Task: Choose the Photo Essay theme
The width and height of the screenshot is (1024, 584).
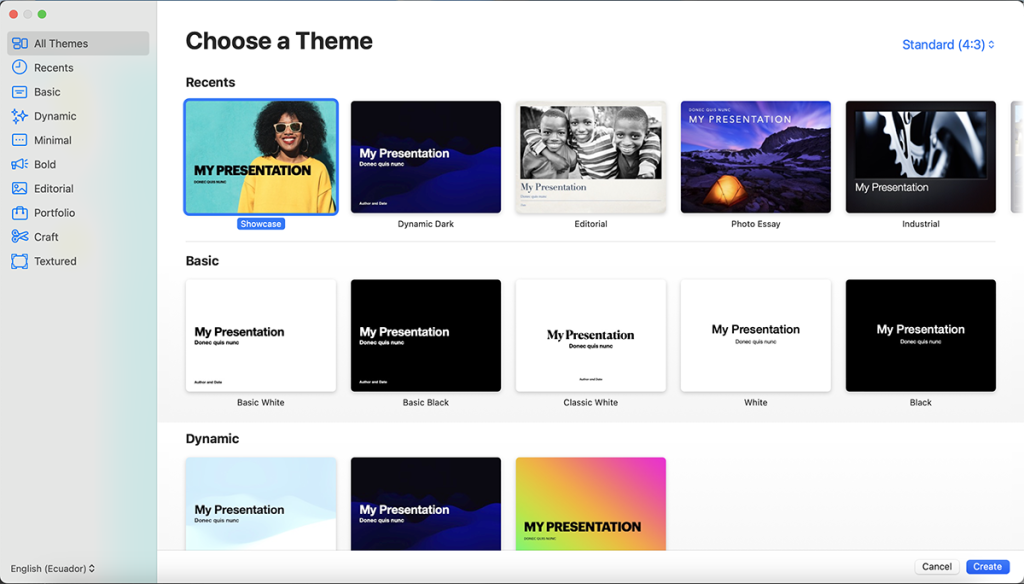Action: 755,156
